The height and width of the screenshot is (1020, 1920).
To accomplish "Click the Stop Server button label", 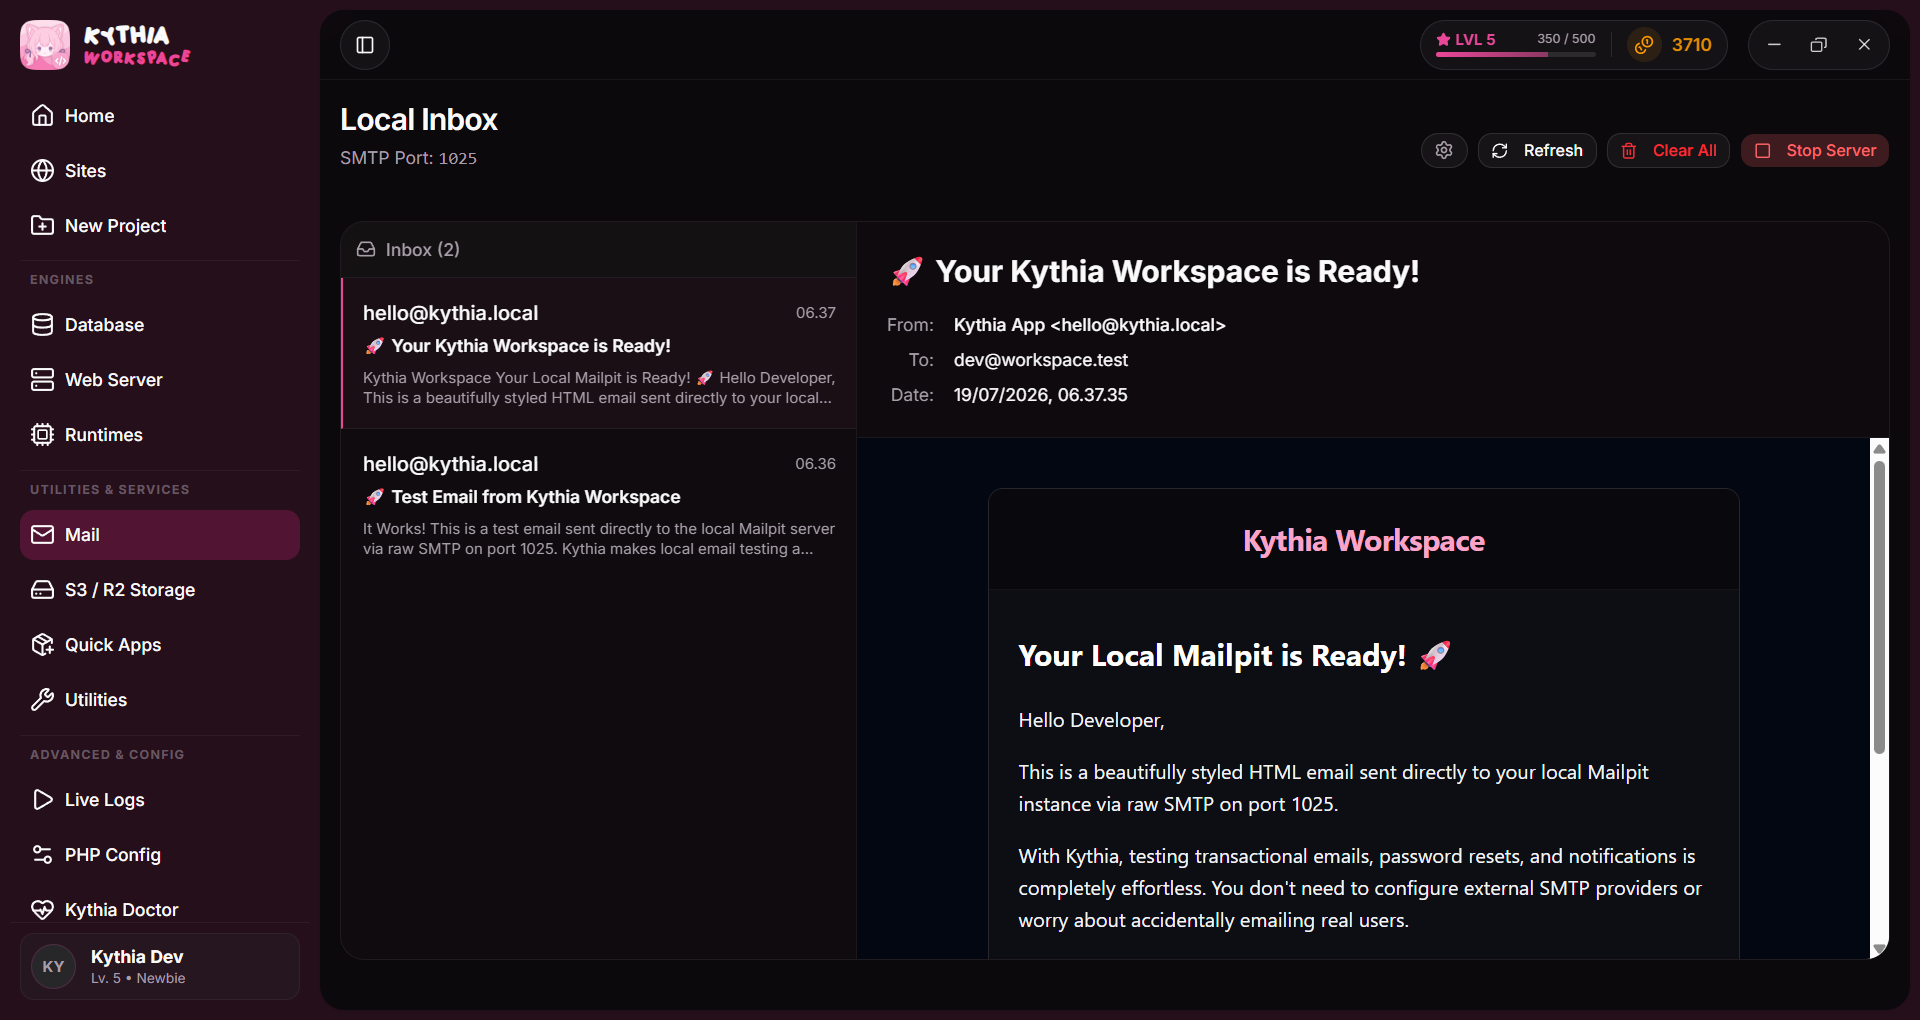I will 1831,150.
